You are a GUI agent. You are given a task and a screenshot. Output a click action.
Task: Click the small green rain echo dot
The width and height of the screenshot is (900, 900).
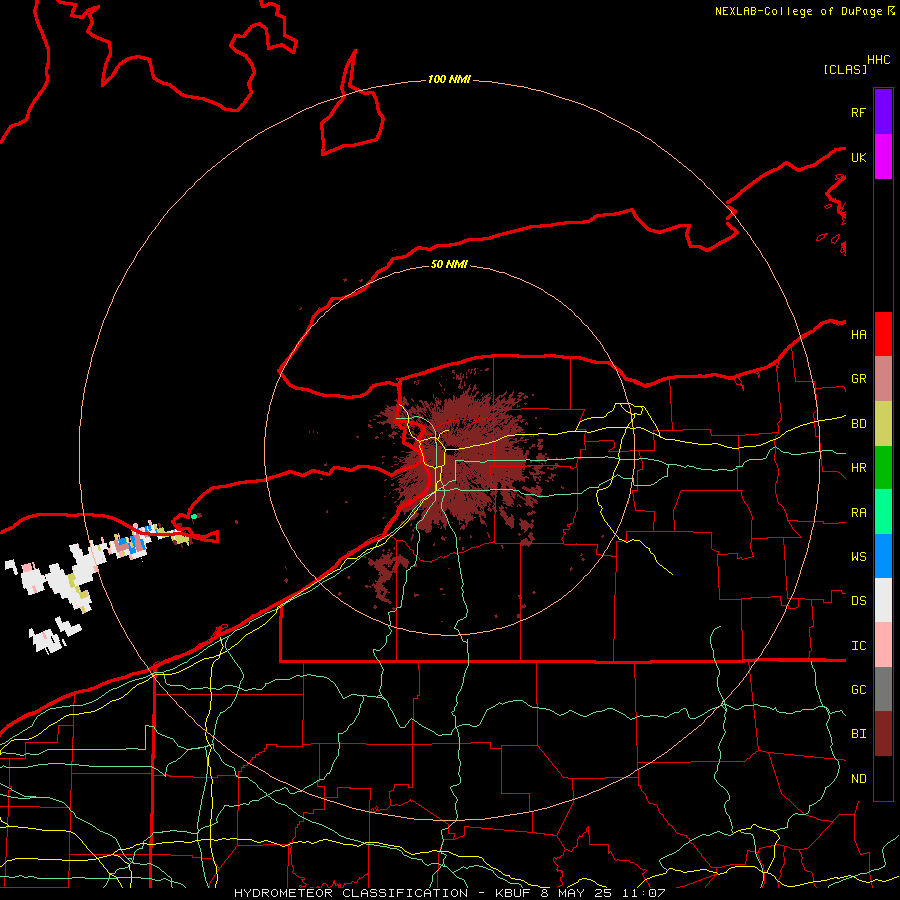[194, 517]
